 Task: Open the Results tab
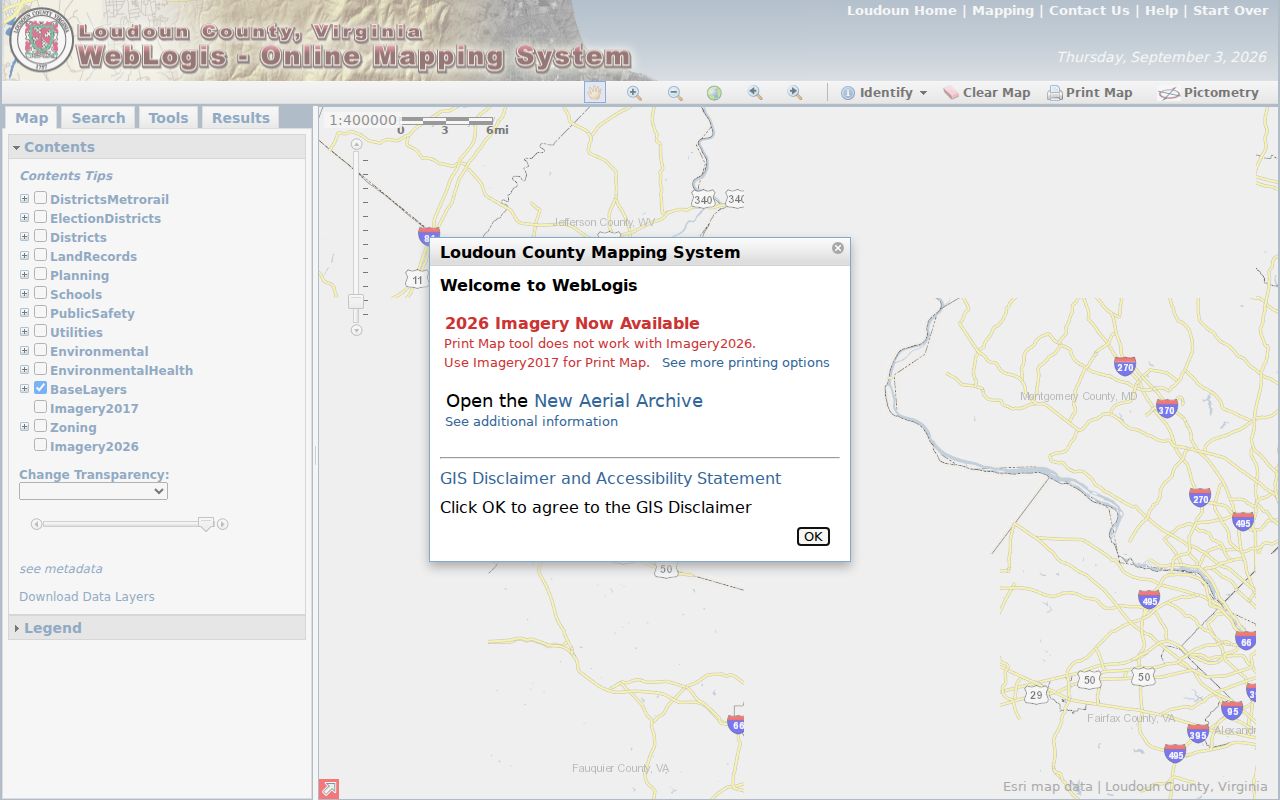click(240, 118)
